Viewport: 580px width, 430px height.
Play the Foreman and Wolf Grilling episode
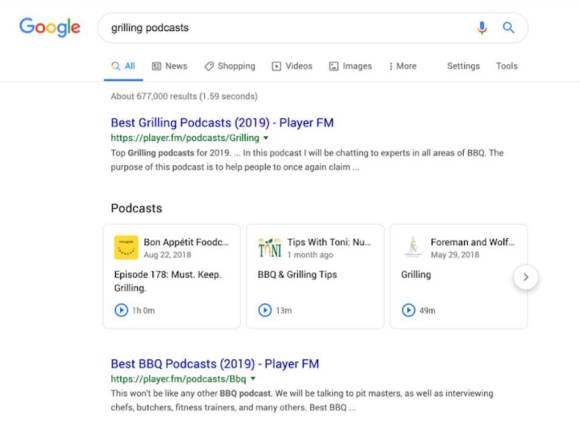coord(408,310)
